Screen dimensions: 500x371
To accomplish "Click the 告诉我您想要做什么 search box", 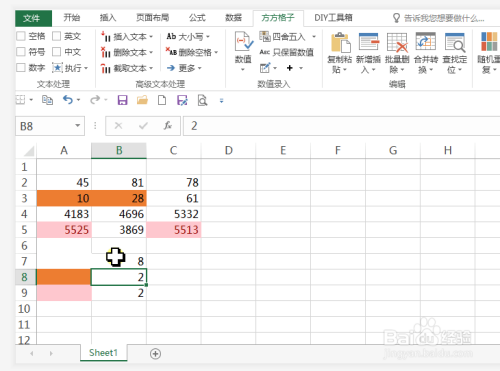I will coord(439,18).
